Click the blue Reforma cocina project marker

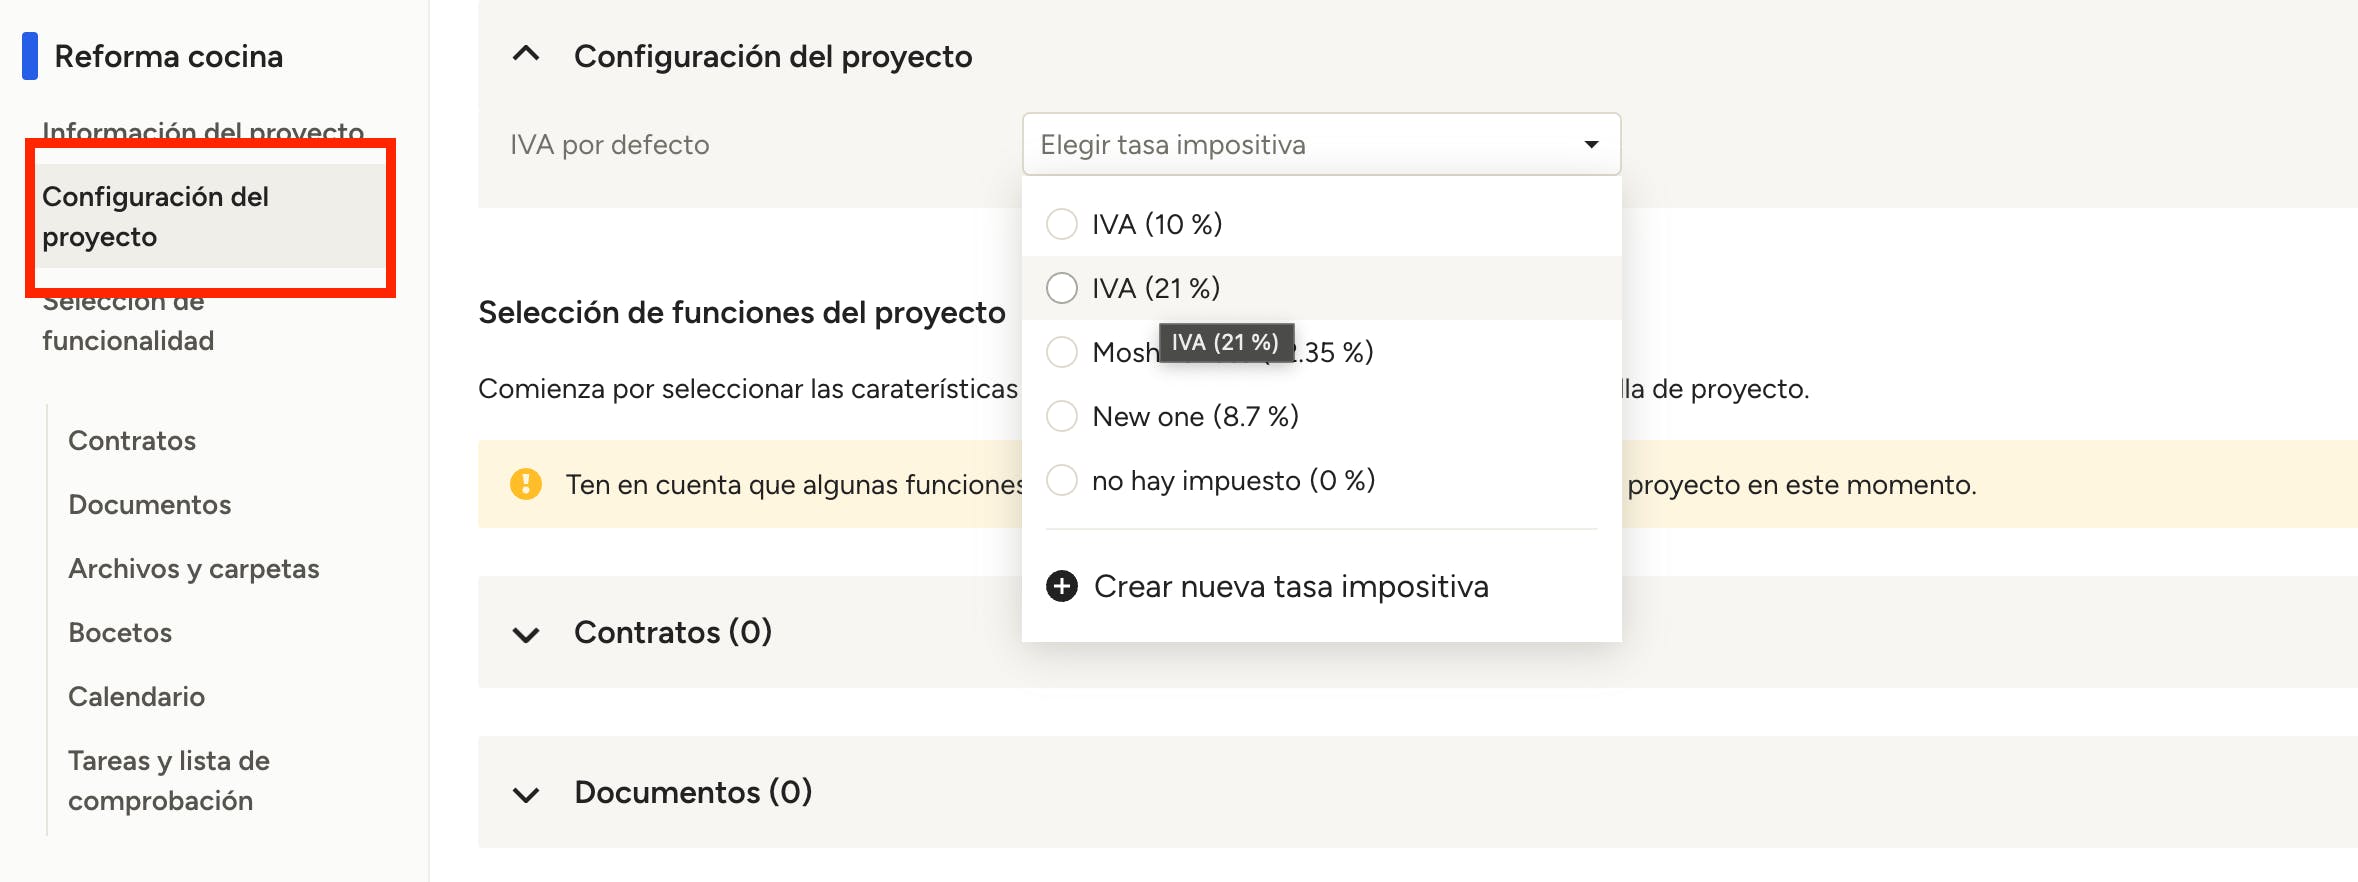pyautogui.click(x=30, y=56)
